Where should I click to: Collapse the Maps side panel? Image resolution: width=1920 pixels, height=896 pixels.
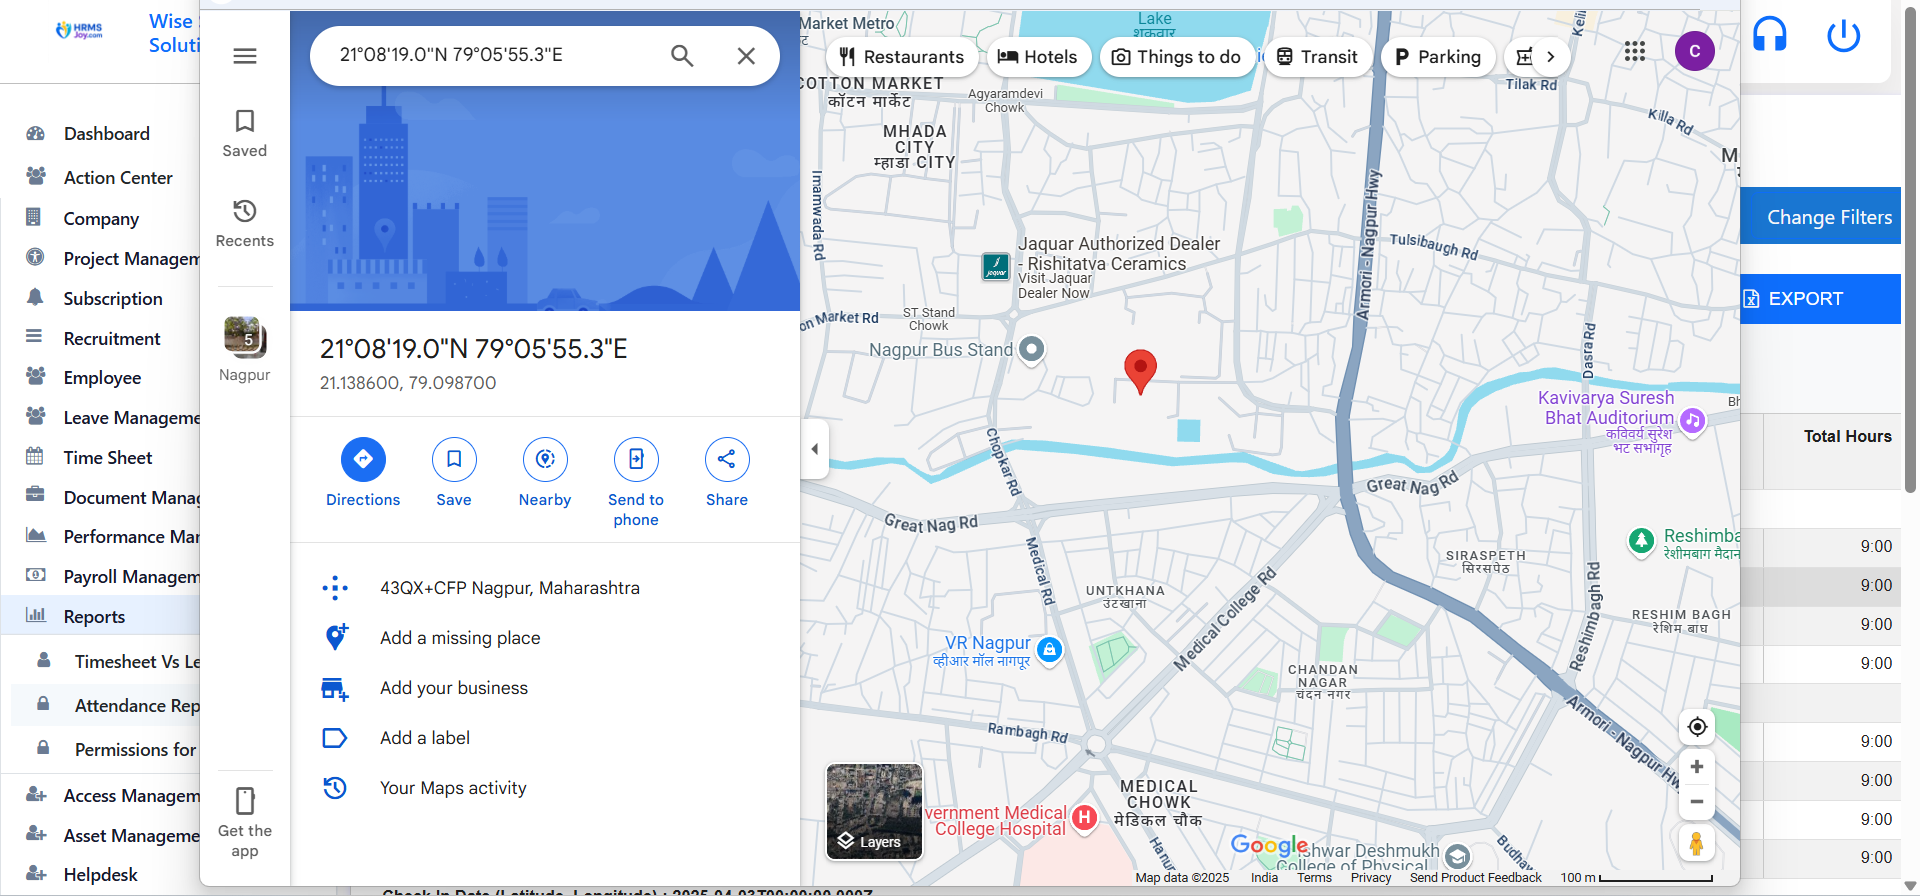point(815,449)
